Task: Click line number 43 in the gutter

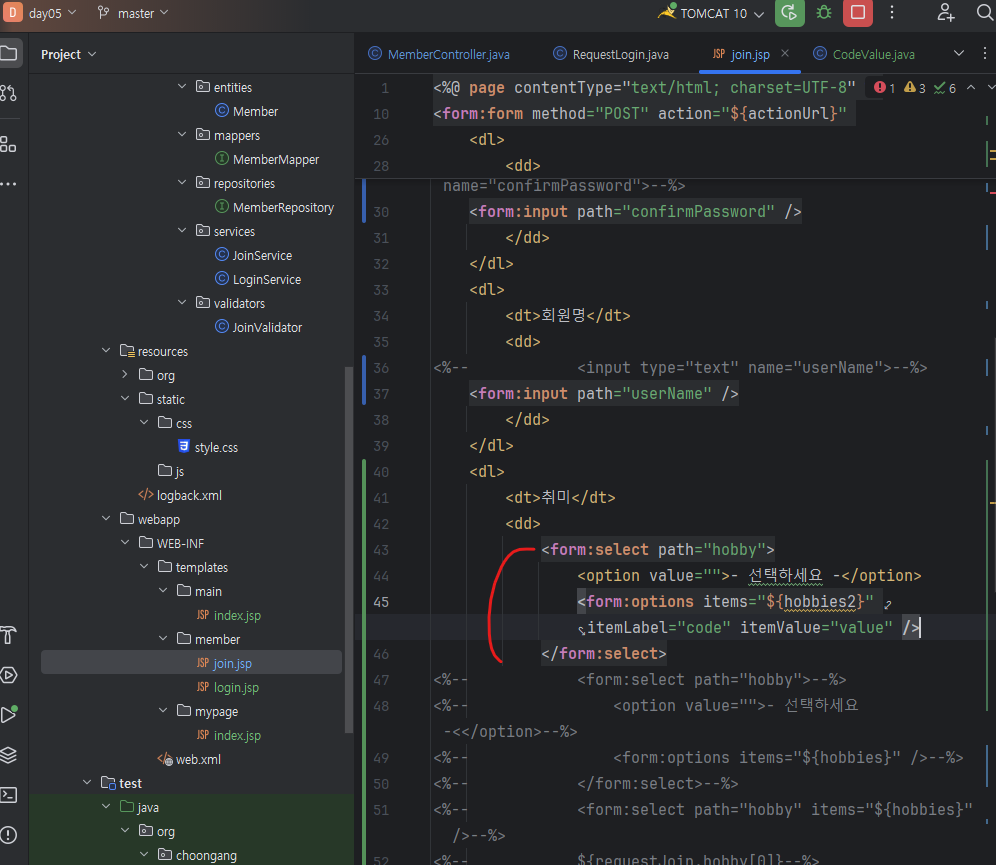Action: coord(381,550)
